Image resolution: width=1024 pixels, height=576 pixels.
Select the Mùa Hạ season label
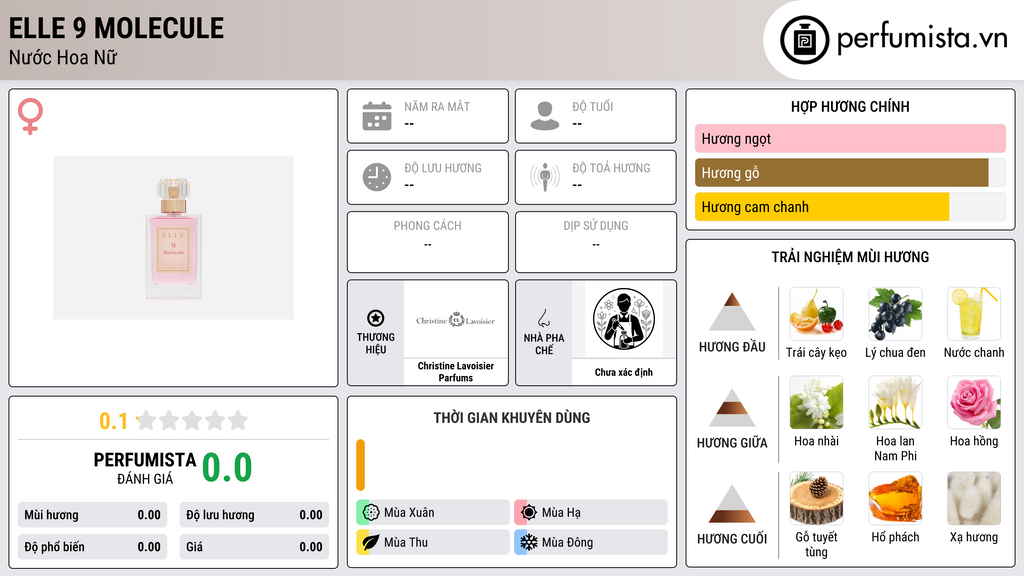pyautogui.click(x=561, y=513)
